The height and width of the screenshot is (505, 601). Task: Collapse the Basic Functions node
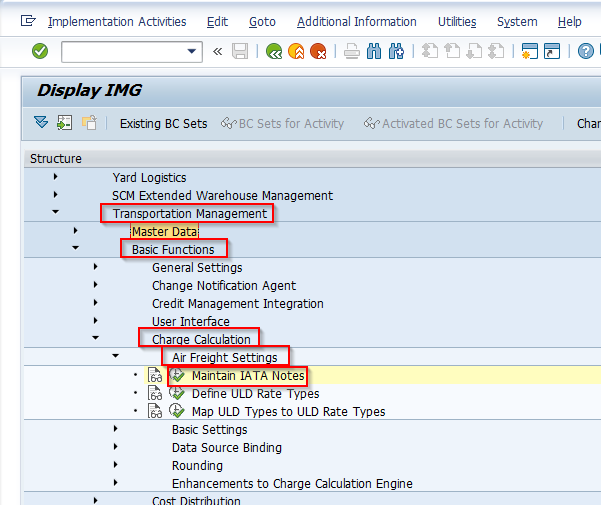[x=76, y=248]
